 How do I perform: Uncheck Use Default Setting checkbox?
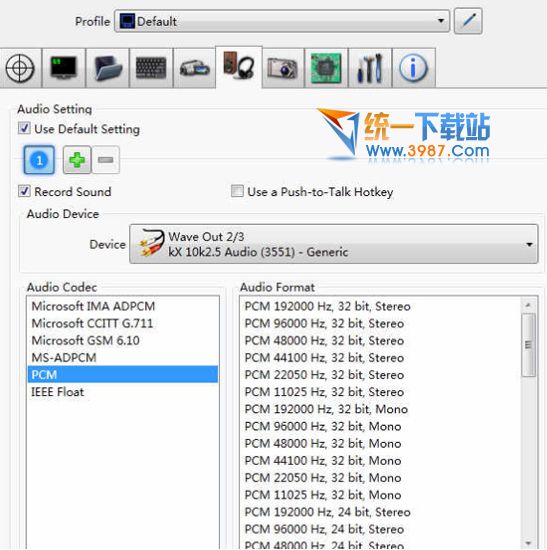[x=24, y=128]
